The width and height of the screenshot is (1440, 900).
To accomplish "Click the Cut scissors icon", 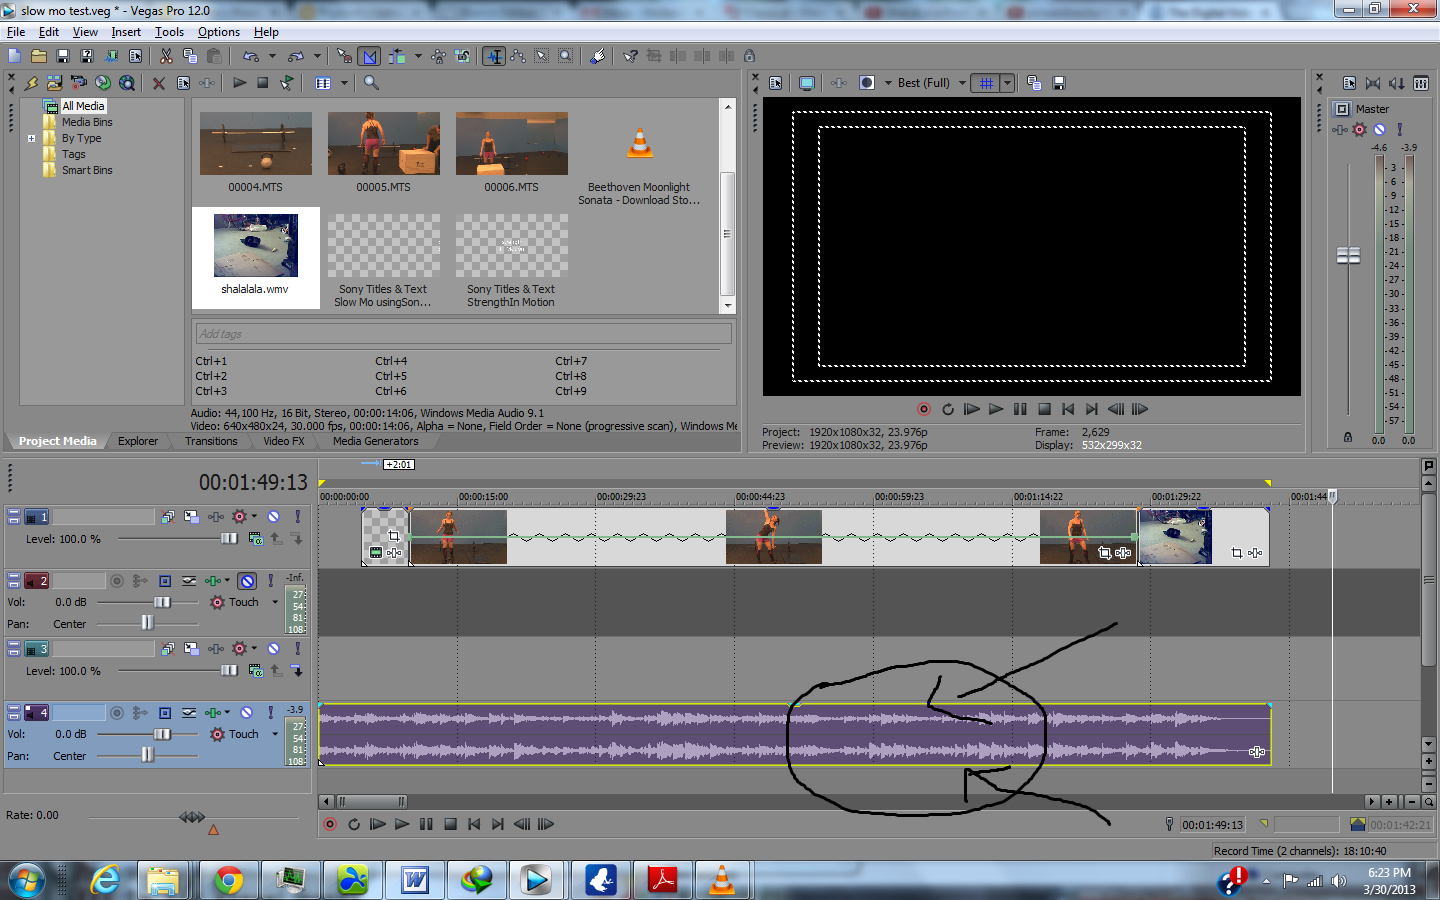I will tap(166, 56).
